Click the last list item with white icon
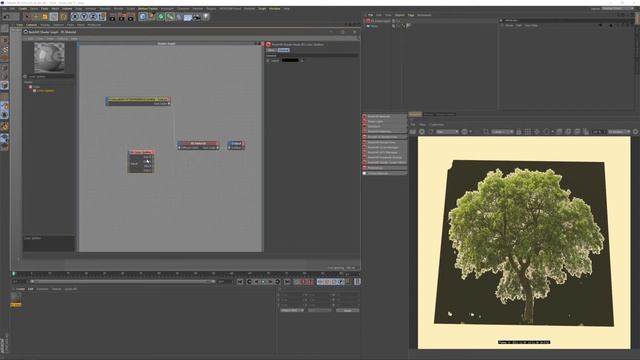The height and width of the screenshot is (360, 640). pos(384,173)
